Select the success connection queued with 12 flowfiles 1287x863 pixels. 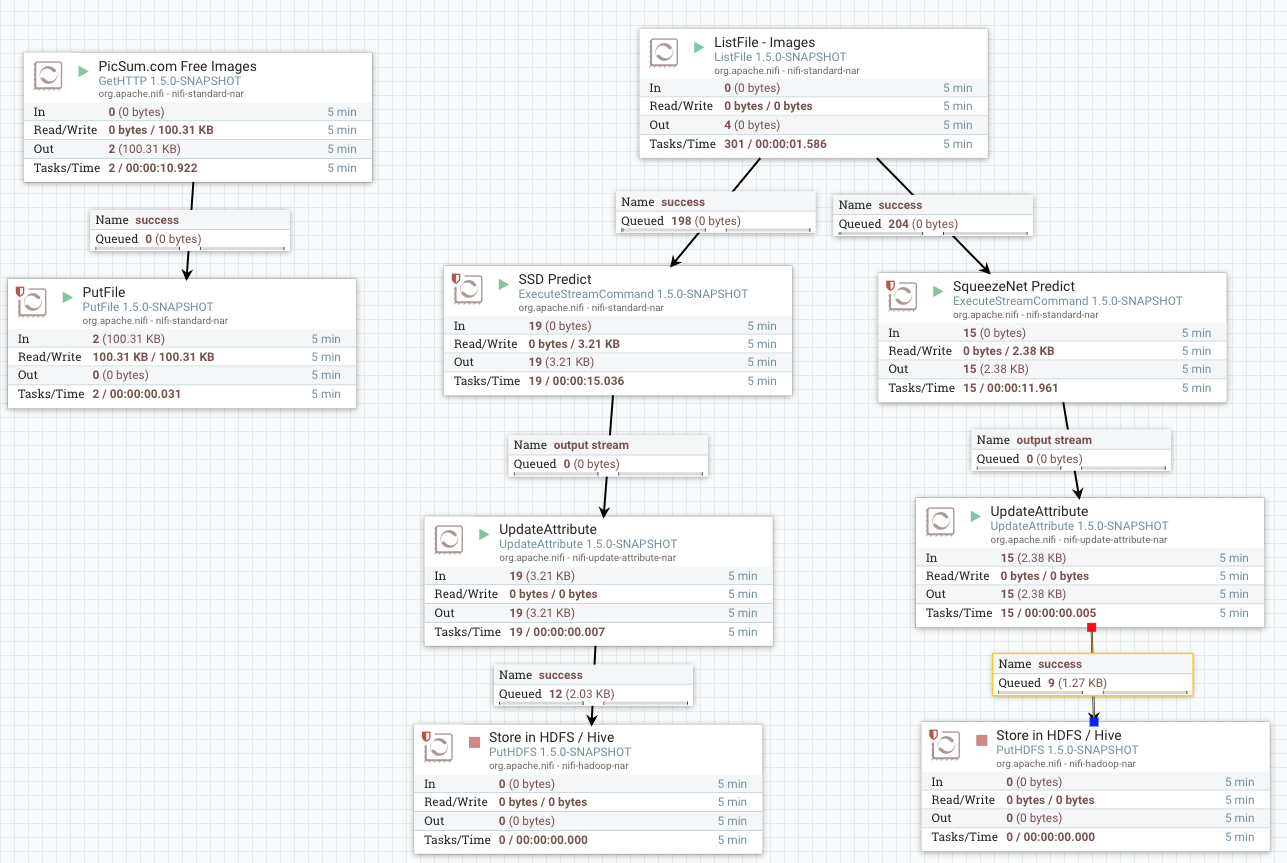tap(593, 684)
